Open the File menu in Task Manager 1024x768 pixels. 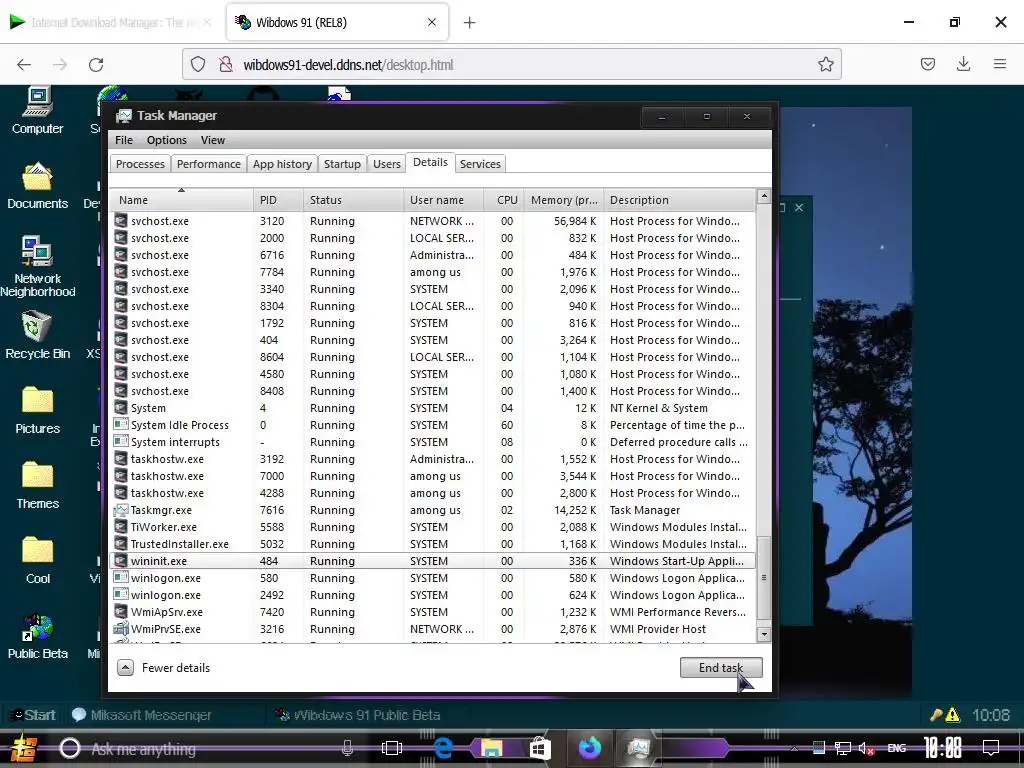(123, 140)
